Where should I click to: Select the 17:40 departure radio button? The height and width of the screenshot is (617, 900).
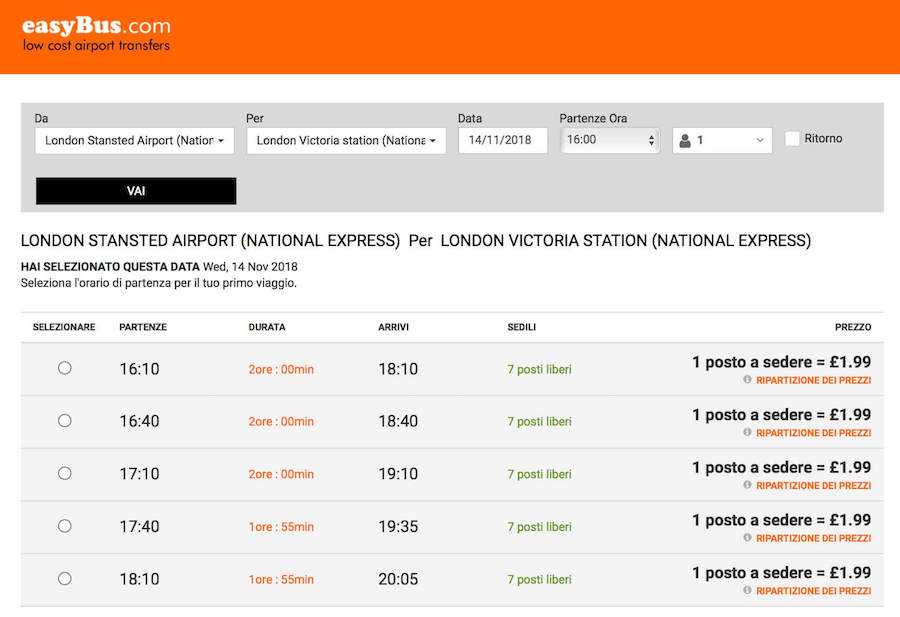point(65,526)
